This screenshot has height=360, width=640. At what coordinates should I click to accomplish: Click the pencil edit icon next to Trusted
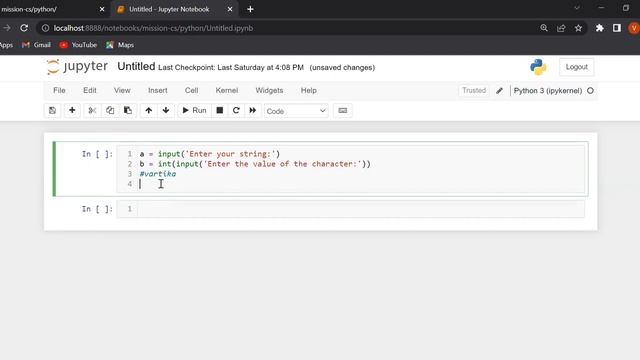tap(499, 91)
